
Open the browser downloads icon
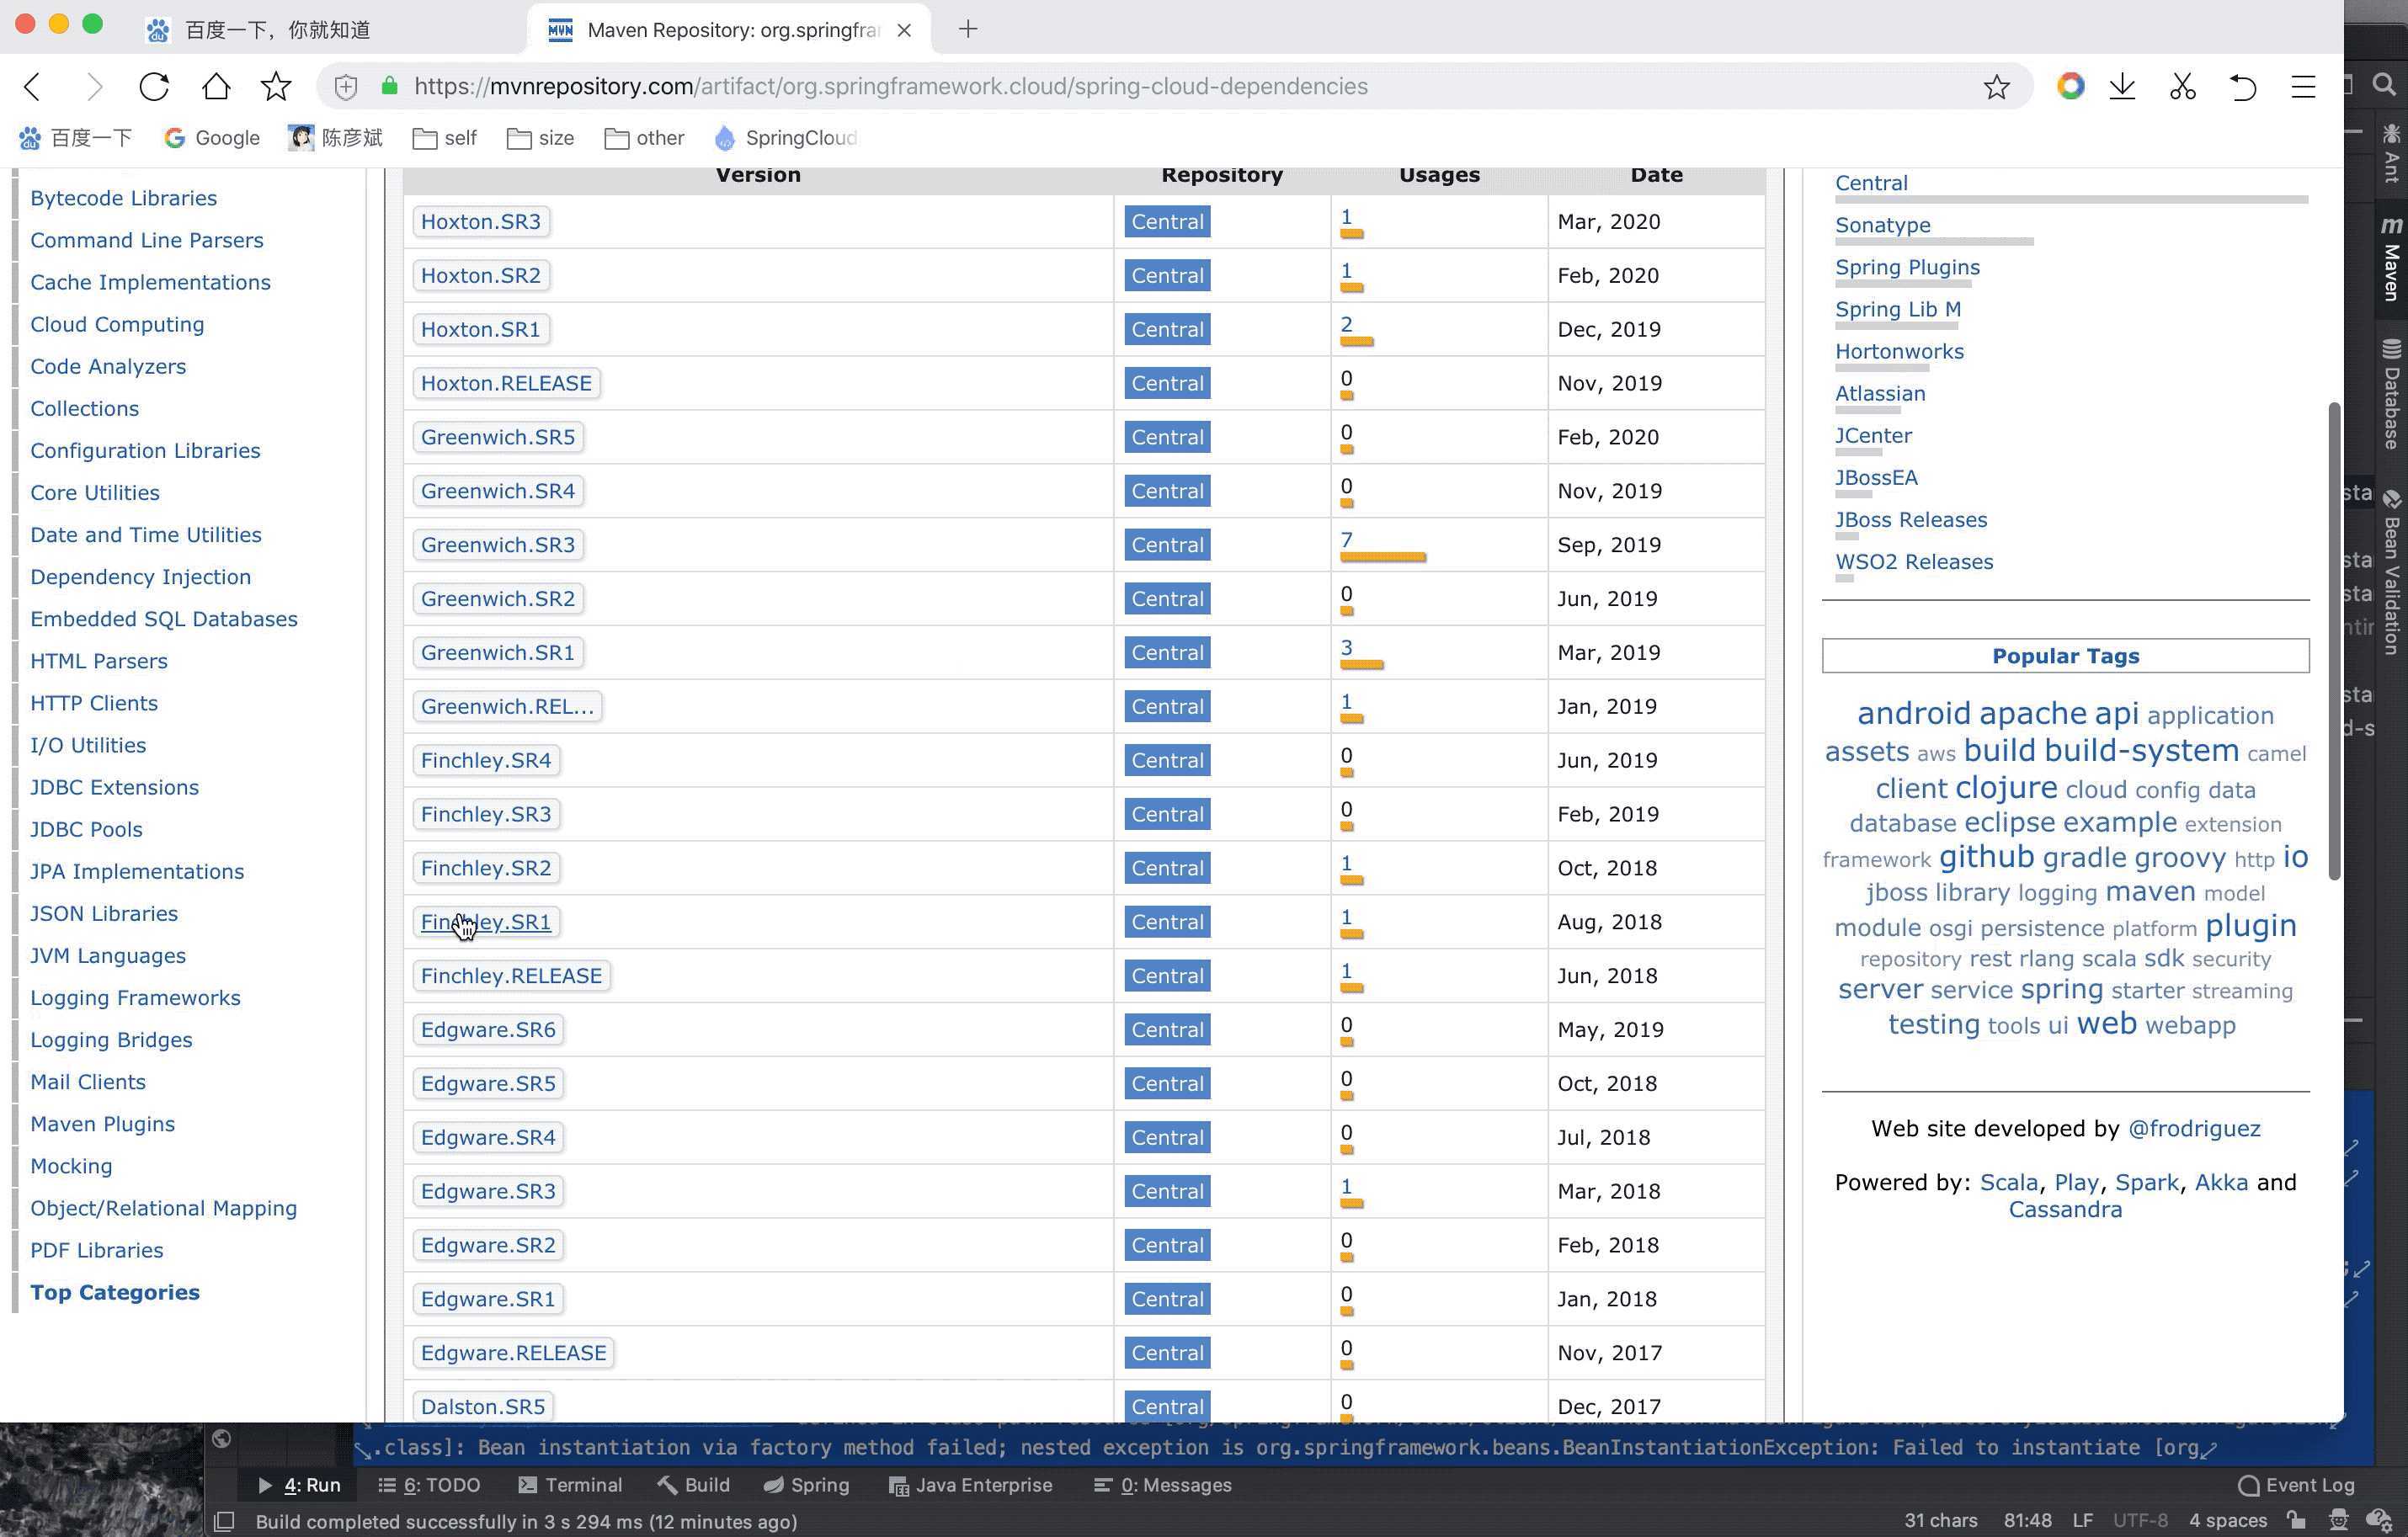[2122, 87]
